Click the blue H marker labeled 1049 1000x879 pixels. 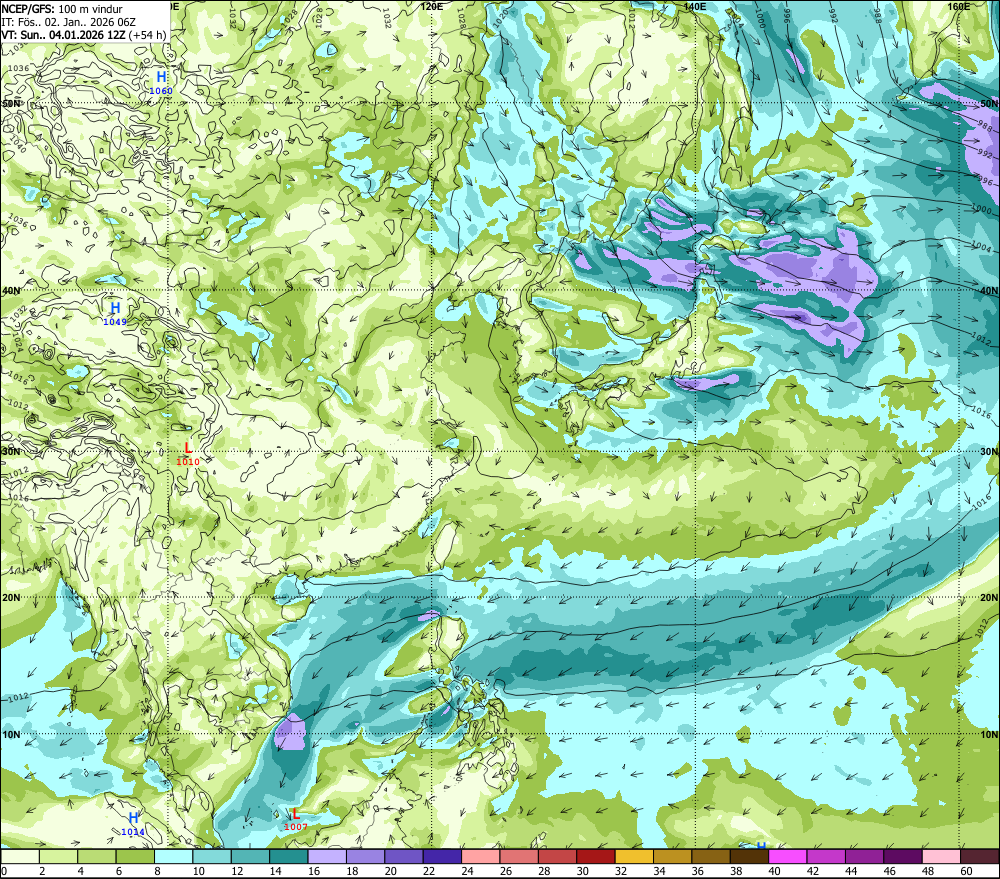coord(115,309)
